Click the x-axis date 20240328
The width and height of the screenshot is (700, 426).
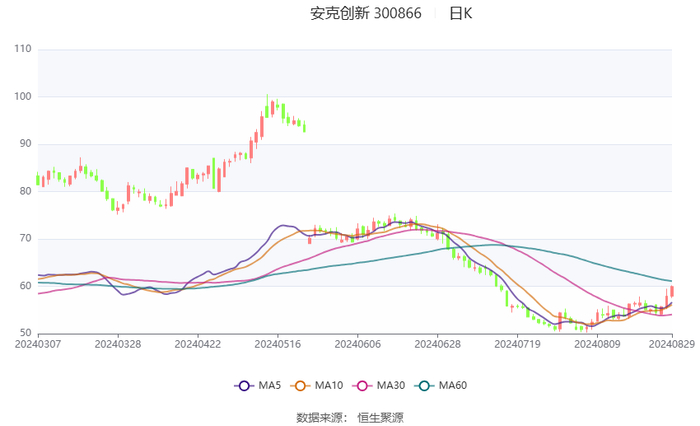tap(118, 344)
